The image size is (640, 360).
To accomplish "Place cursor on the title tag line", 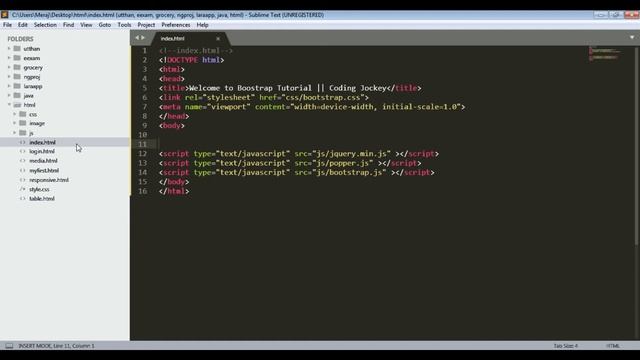I will (290, 88).
